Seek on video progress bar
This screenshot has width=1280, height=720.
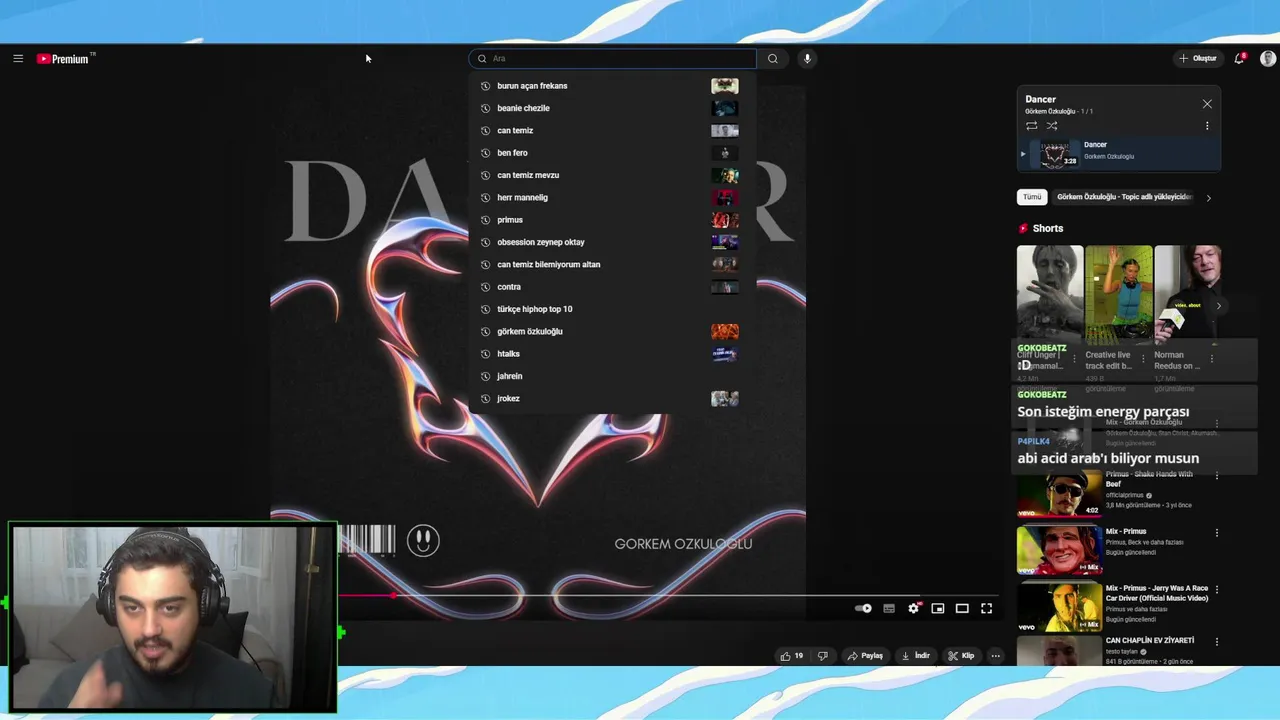[x=668, y=595]
